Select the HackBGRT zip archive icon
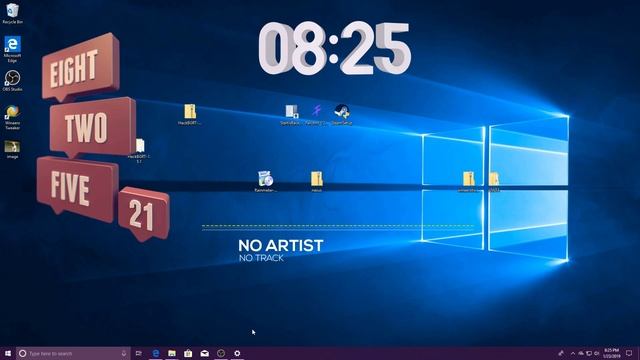The height and width of the screenshot is (360, 640). click(x=190, y=114)
